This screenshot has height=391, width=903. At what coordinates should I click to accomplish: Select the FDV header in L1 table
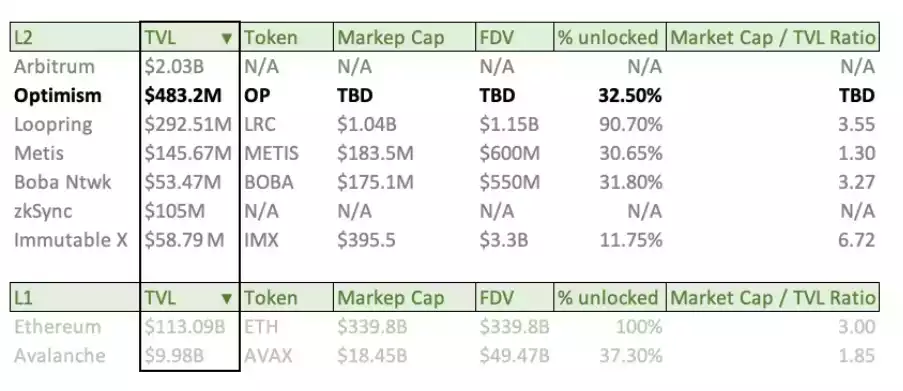[x=515, y=298]
